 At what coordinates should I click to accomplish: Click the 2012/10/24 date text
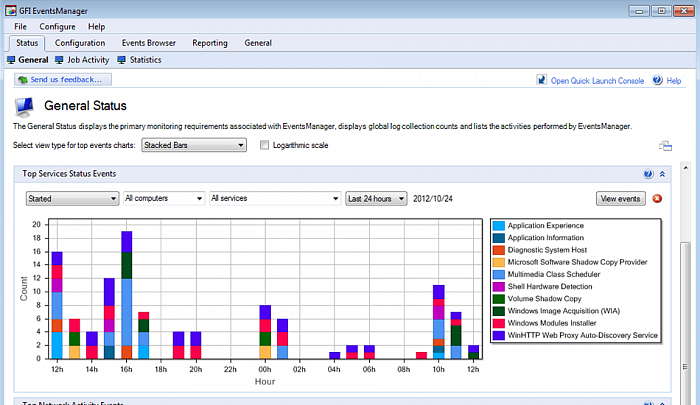coord(433,199)
